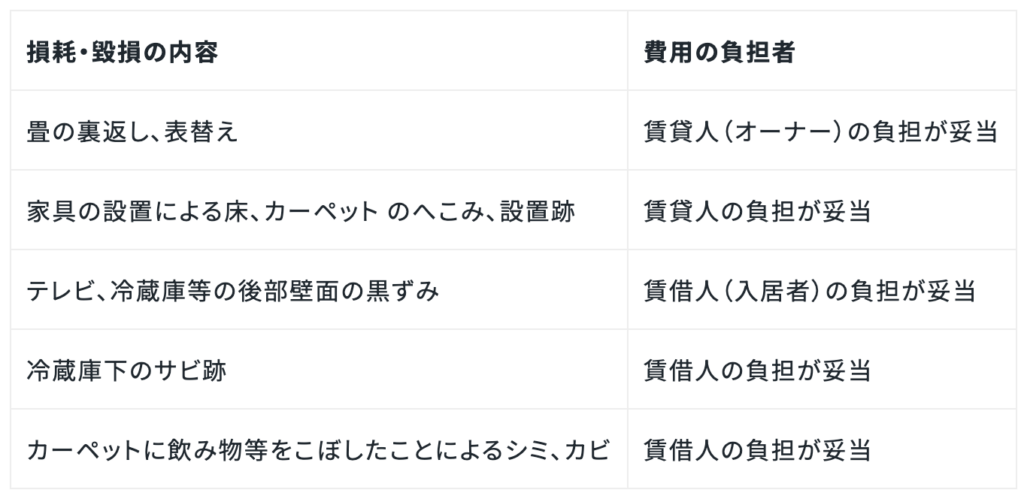Image resolution: width=1024 pixels, height=499 pixels.
Task: Click 賃借人の負担が妥当 in the サビ跡 row
Action: click(757, 371)
